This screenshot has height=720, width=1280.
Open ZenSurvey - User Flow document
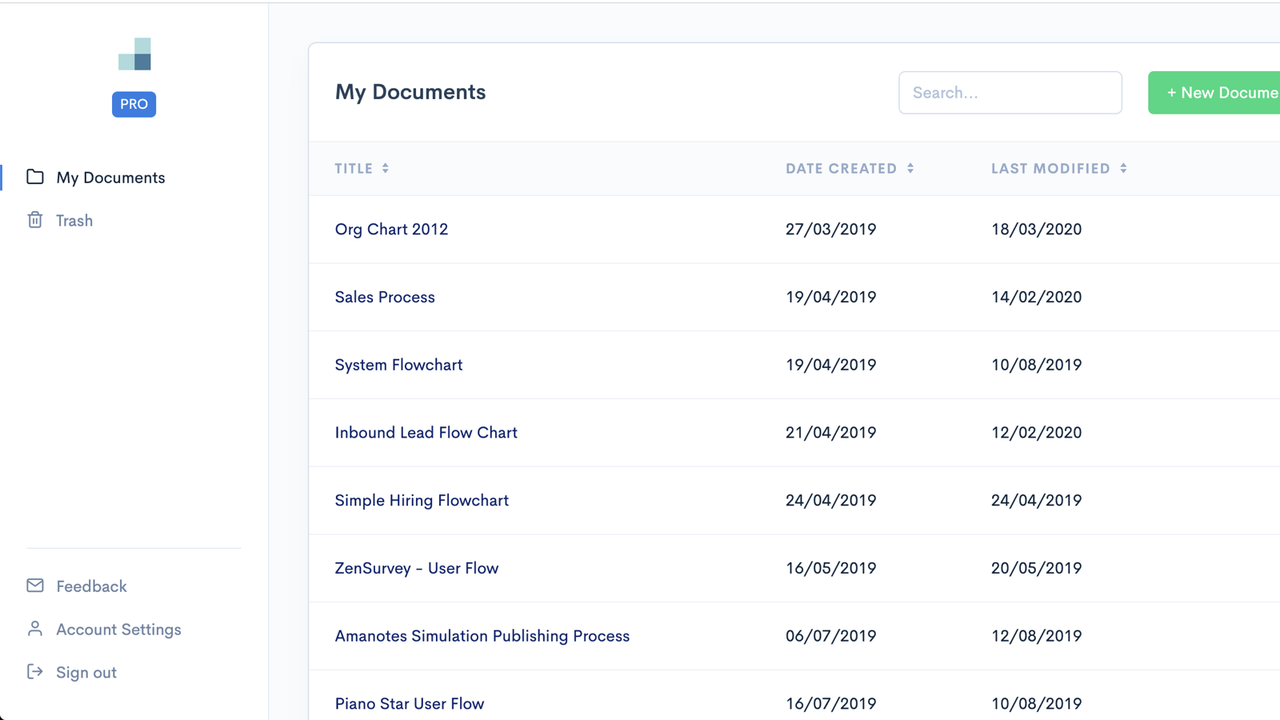pyautogui.click(x=416, y=568)
